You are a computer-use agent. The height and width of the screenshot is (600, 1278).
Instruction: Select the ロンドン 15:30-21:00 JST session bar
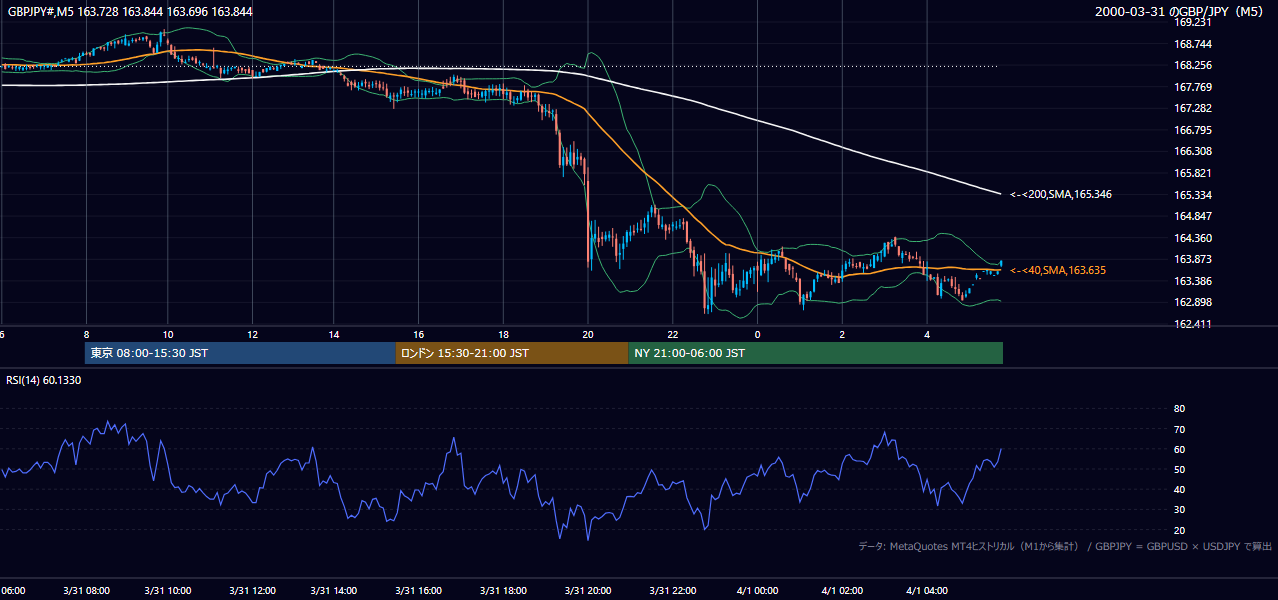[x=512, y=353]
